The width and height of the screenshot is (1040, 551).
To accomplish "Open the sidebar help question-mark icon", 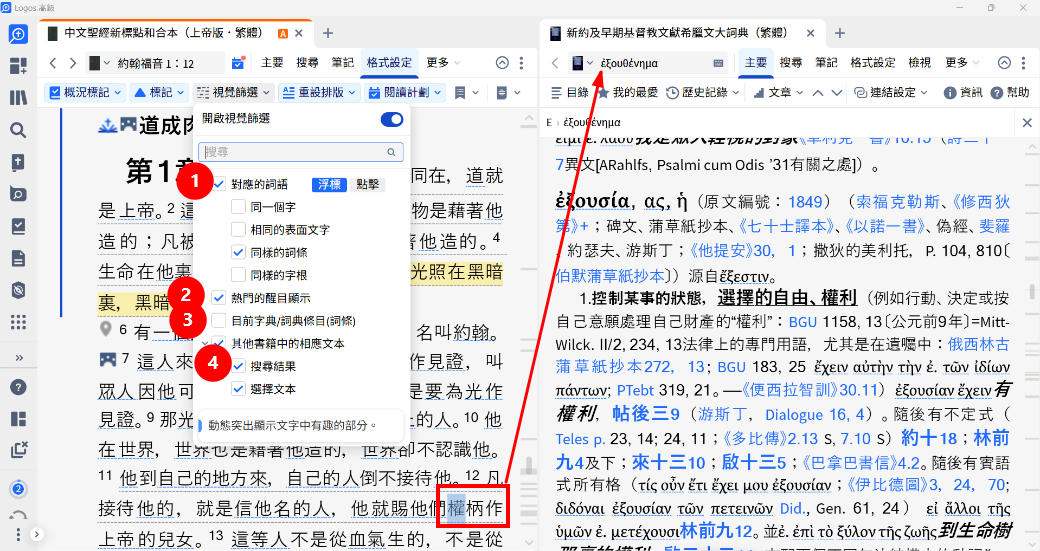I will click(18, 387).
